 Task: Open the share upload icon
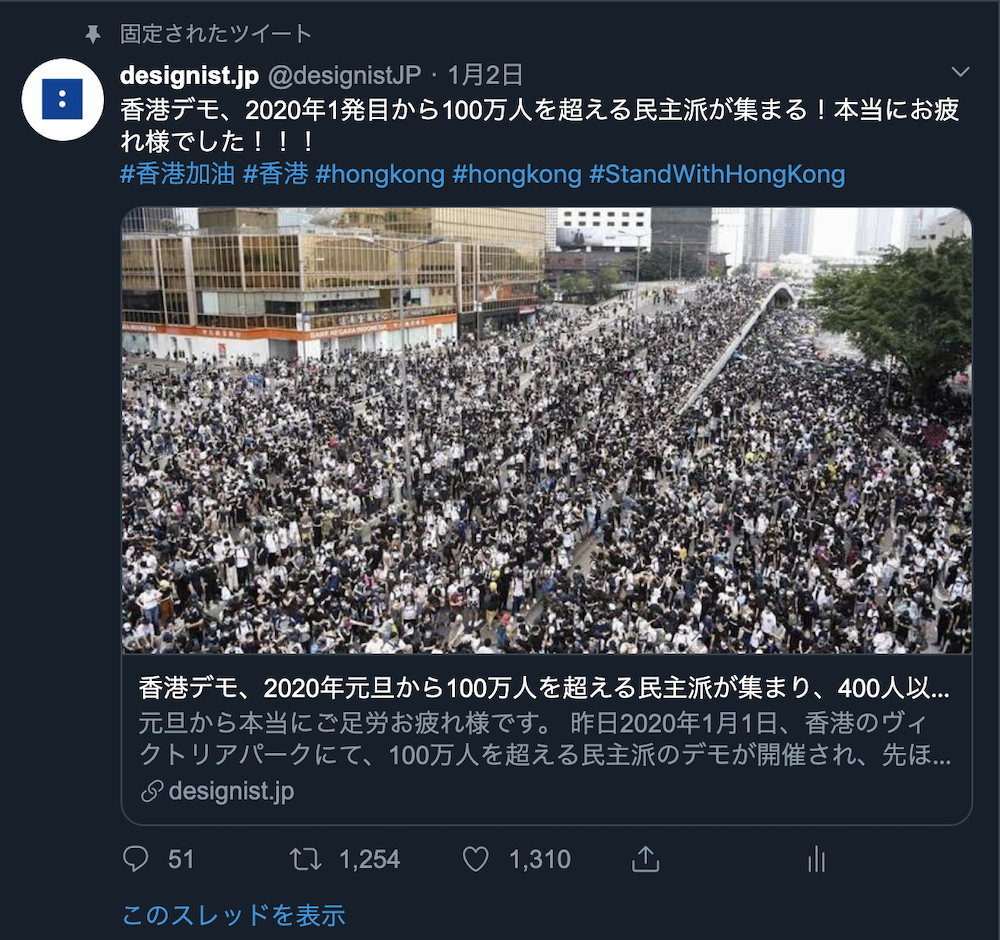coord(645,858)
